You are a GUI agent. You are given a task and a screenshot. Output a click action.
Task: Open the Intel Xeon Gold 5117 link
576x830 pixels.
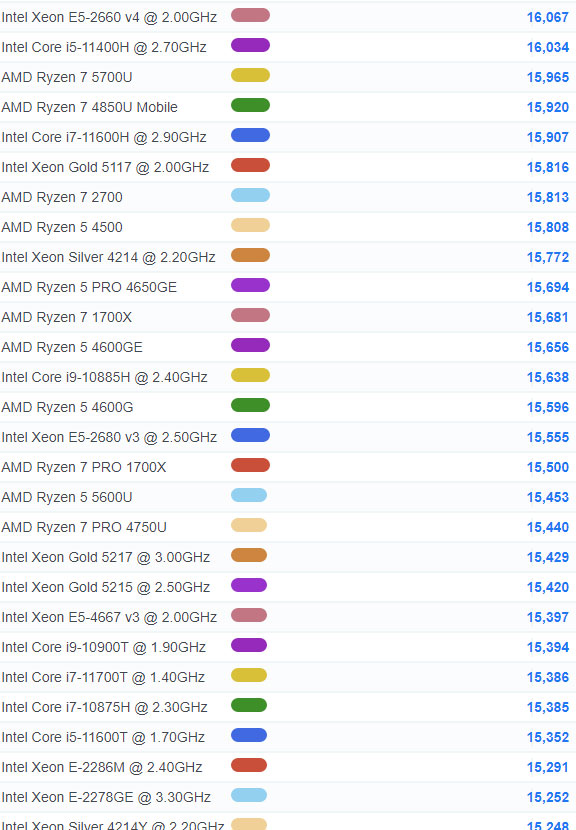click(x=105, y=167)
